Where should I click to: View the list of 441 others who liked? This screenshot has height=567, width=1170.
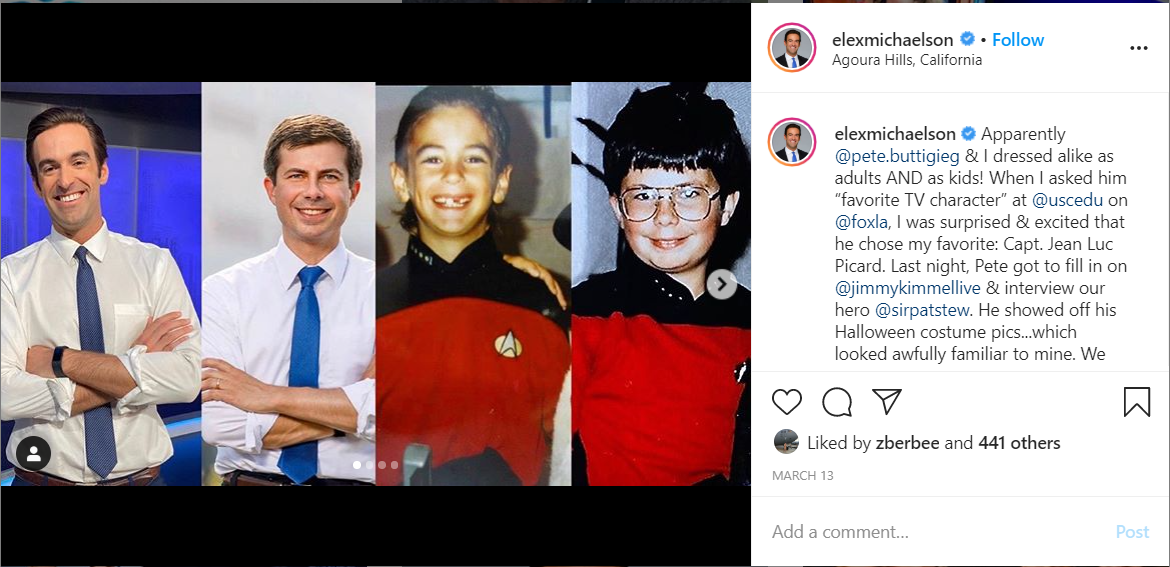pyautogui.click(x=1019, y=443)
